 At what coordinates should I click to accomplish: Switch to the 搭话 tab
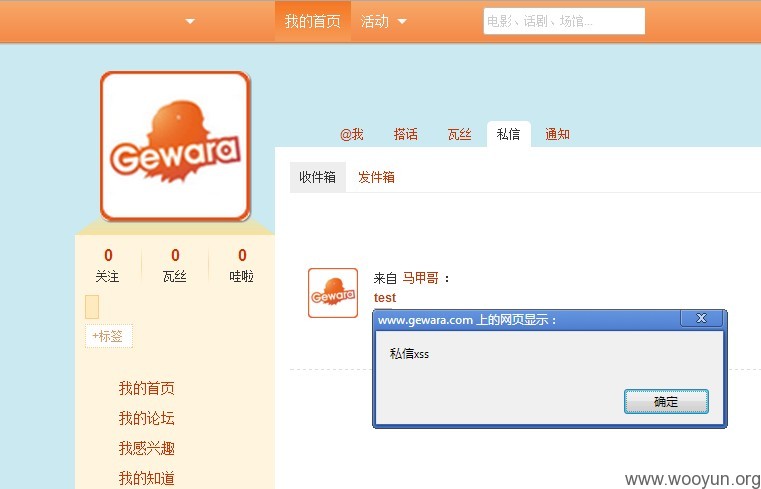click(x=405, y=134)
